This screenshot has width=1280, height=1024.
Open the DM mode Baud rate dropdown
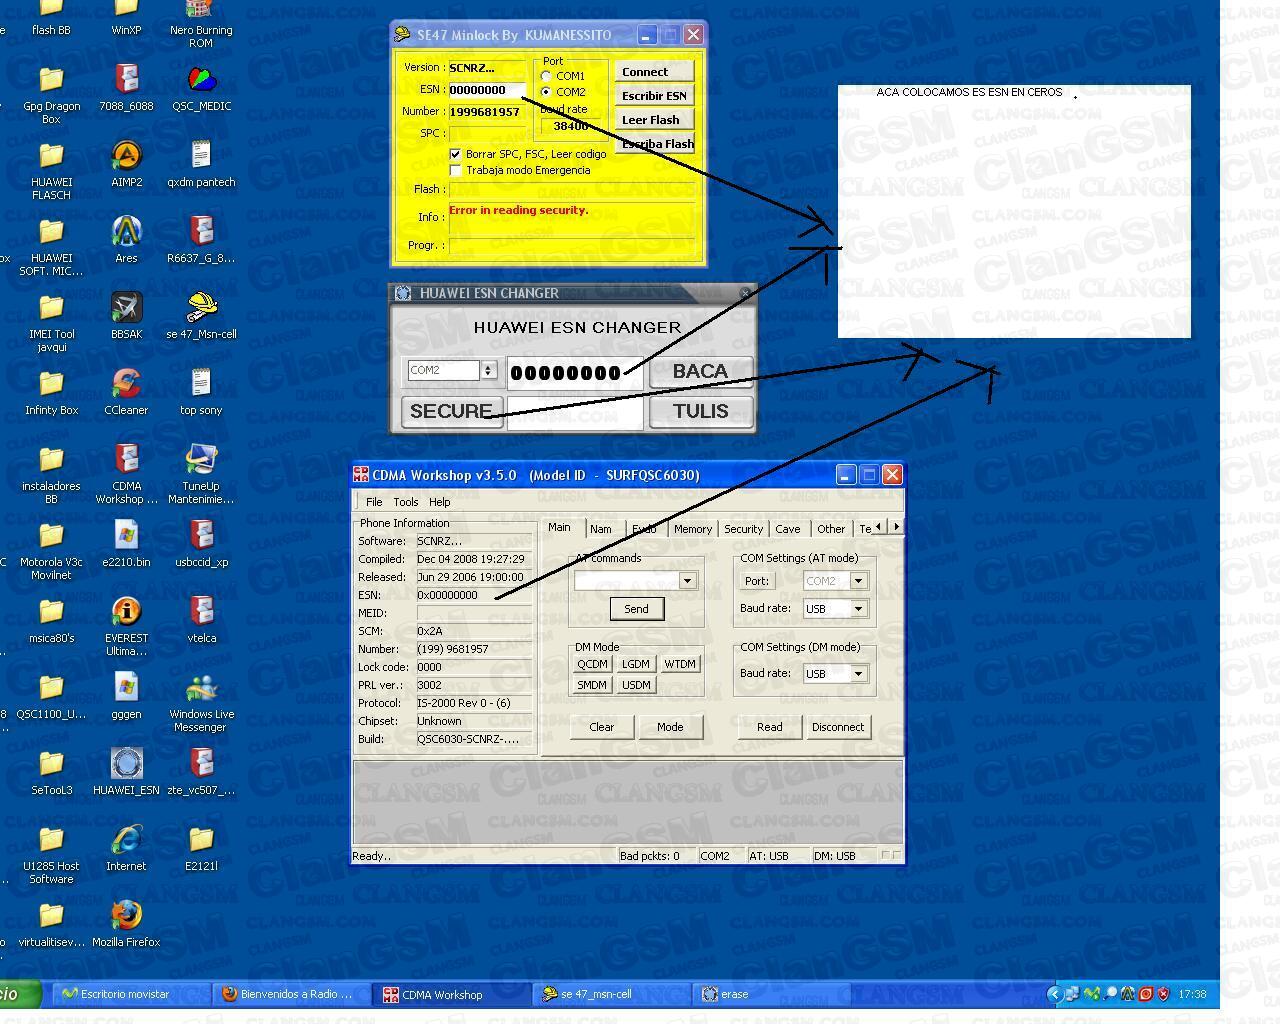point(858,673)
